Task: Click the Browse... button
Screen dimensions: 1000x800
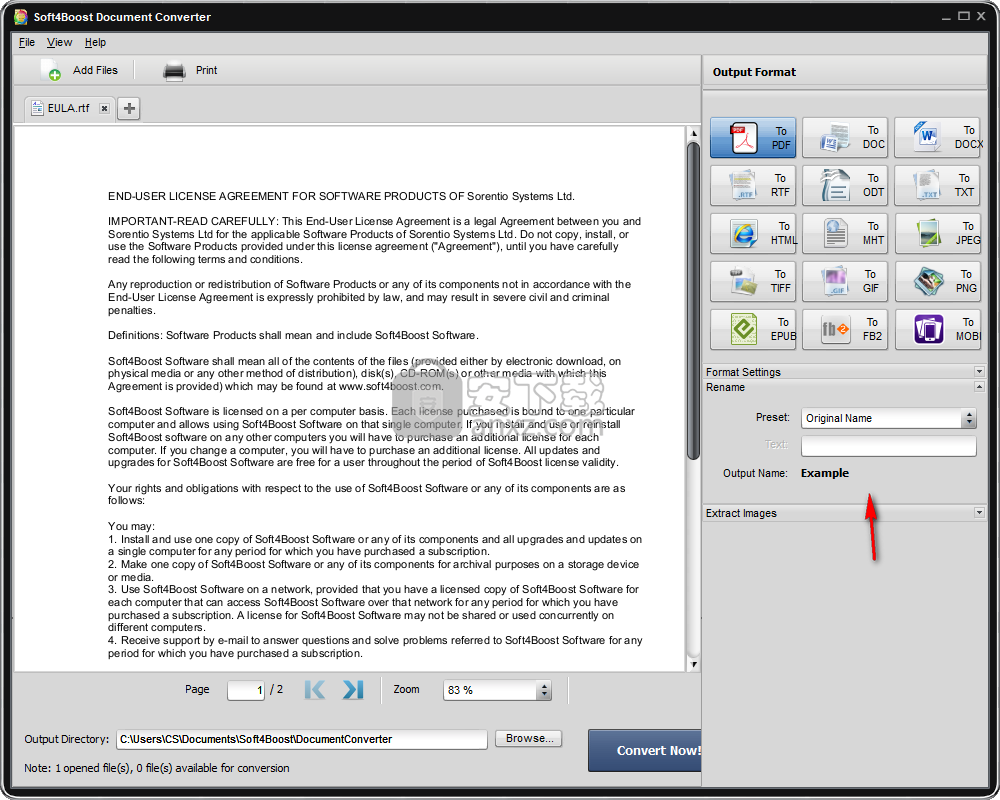Action: (529, 739)
